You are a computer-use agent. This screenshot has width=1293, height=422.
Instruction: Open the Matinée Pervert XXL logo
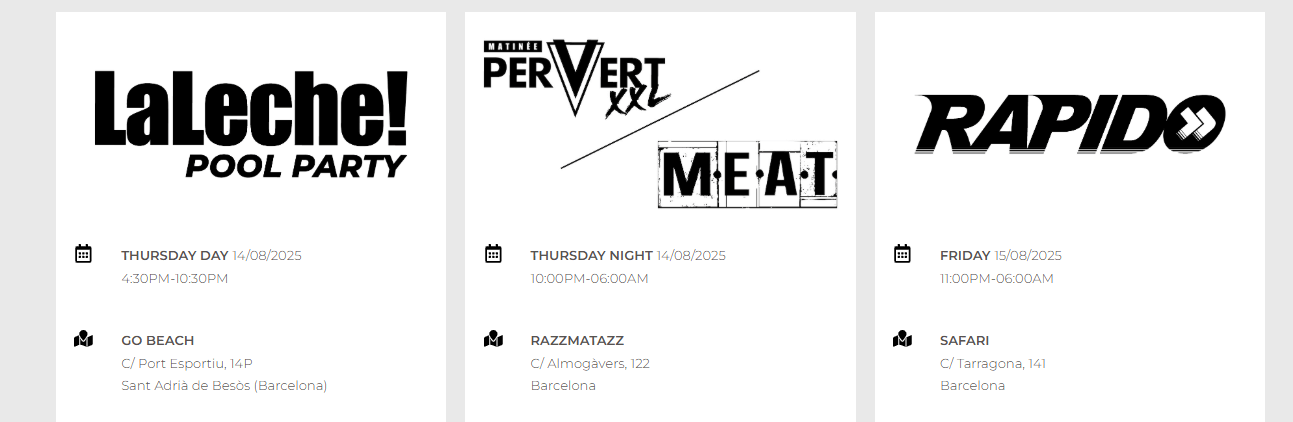pos(574,78)
